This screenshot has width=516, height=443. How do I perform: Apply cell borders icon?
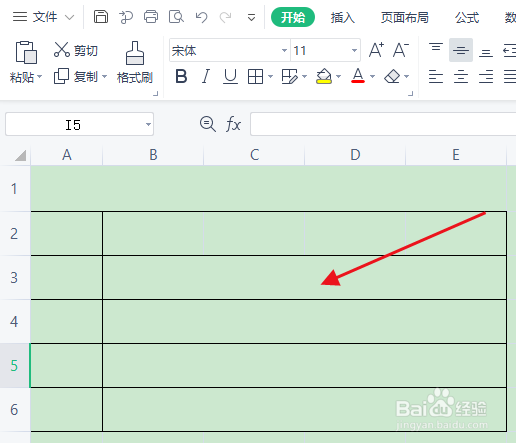point(255,77)
